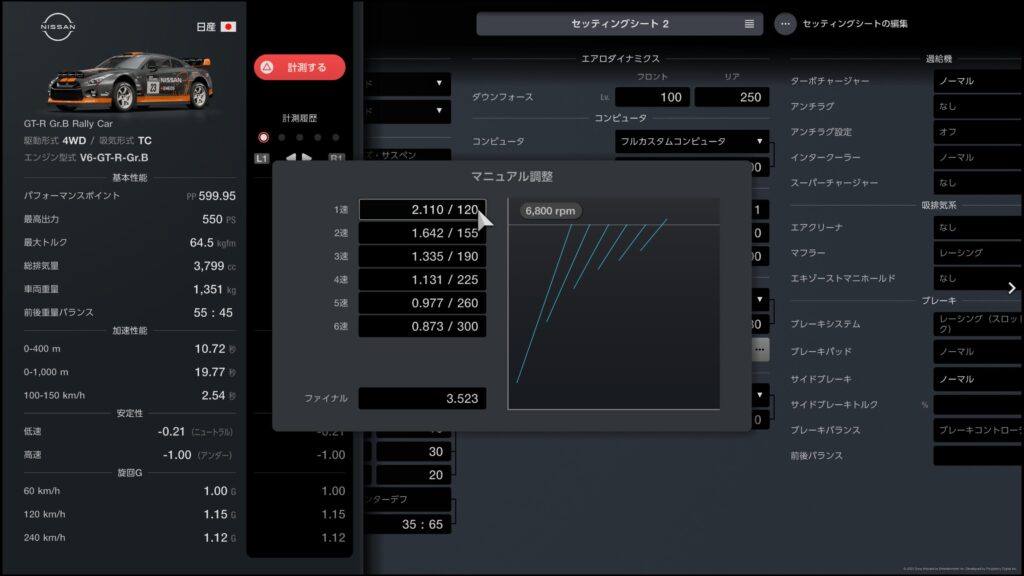This screenshot has height=576, width=1024.
Task: Open the サイドブレーキ ノーマル selector
Action: click(978, 379)
